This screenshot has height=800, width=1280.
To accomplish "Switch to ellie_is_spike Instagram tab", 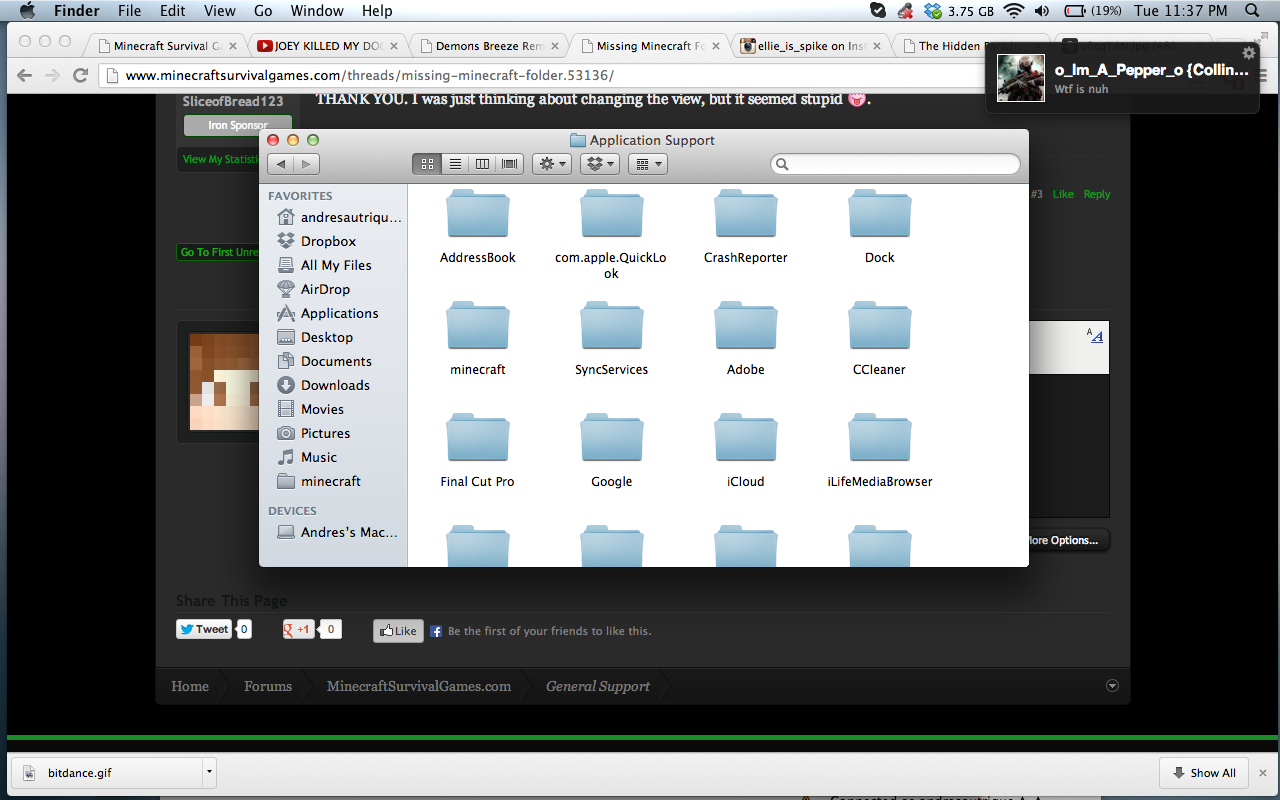I will [x=812, y=45].
